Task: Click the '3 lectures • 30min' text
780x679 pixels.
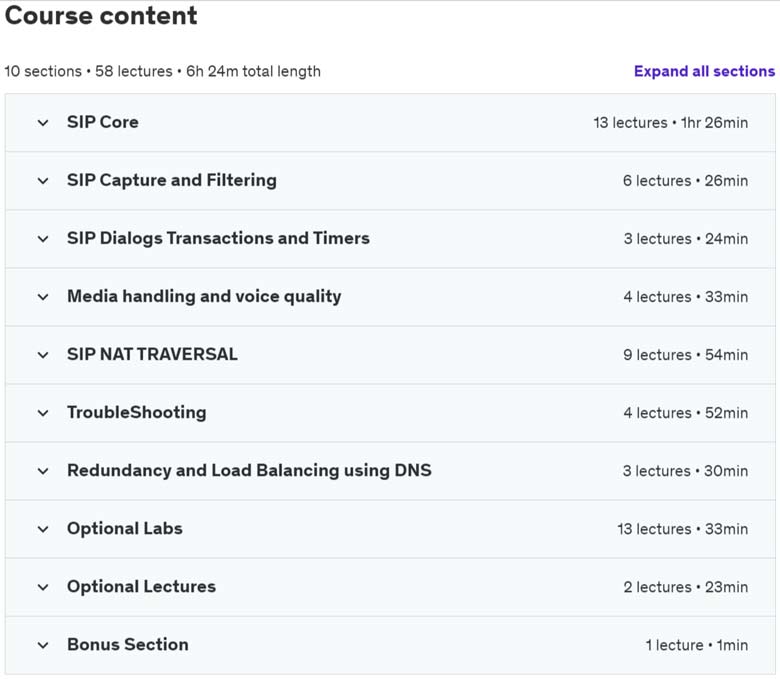Action: 685,471
